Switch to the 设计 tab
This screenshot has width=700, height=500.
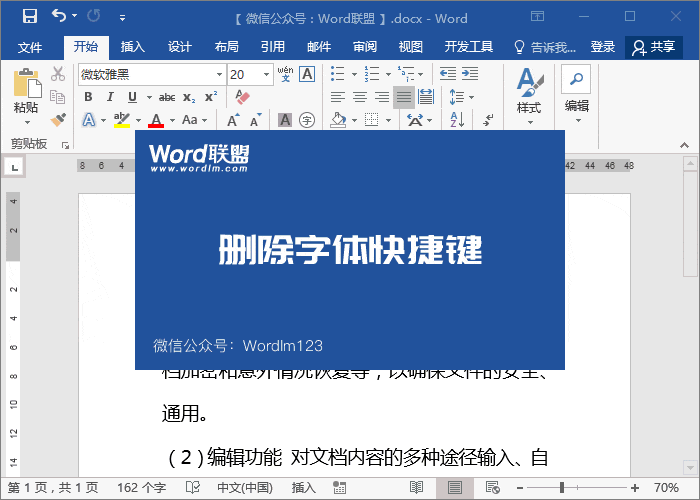[x=179, y=47]
